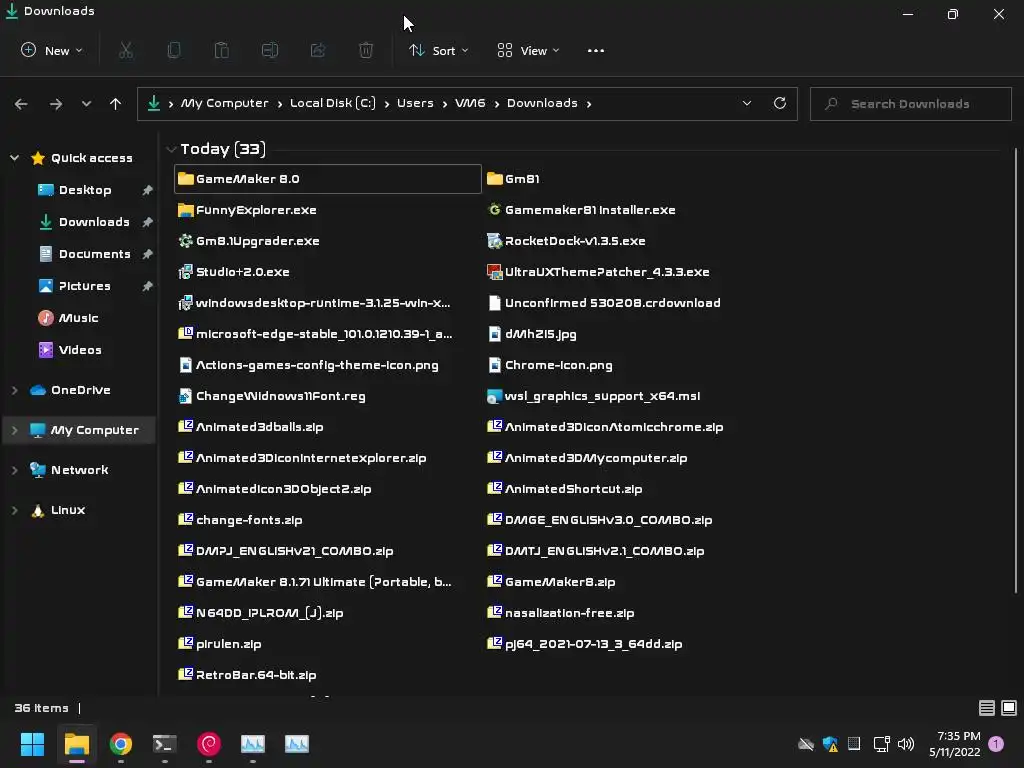Click the Users breadcrumb
This screenshot has width=1024, height=768.
415,103
